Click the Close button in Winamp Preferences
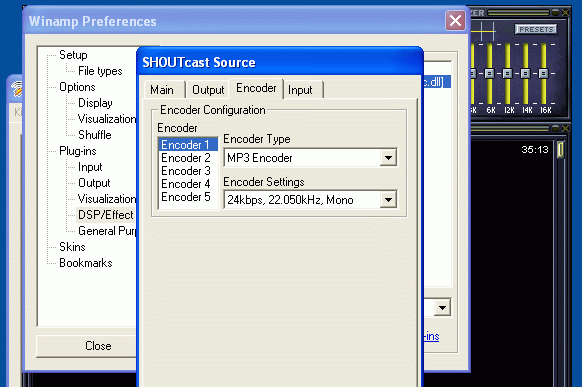Screen dimensions: 582x387 (86, 346)
